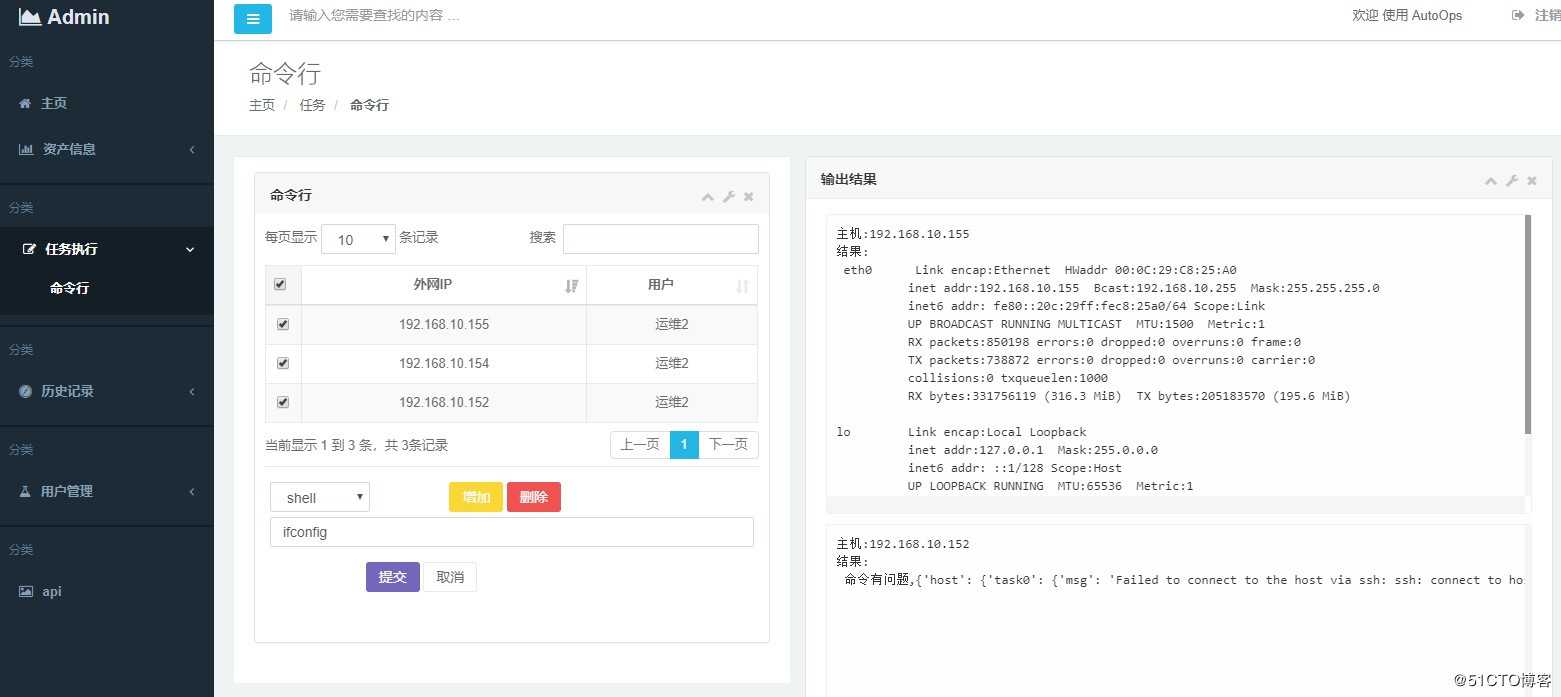This screenshot has width=1561, height=697.
Task: Click the clock icon beside 历史记录
Action: point(25,391)
